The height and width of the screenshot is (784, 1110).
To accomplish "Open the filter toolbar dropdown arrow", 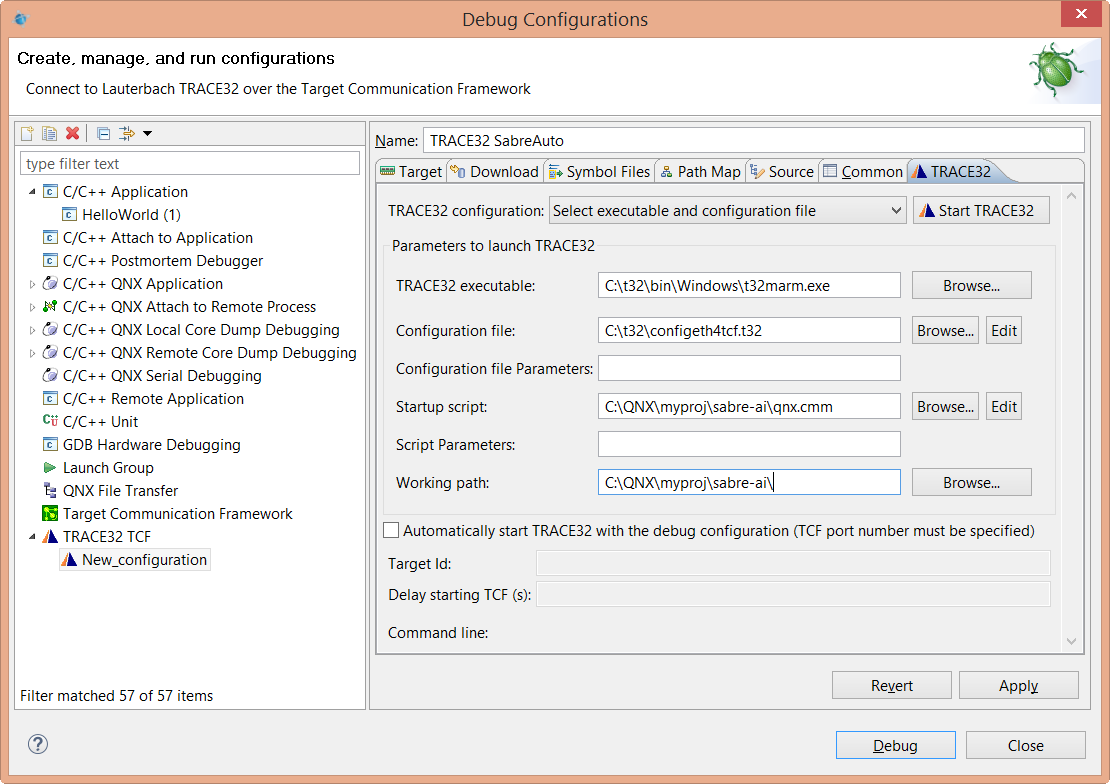I will pyautogui.click(x=147, y=133).
